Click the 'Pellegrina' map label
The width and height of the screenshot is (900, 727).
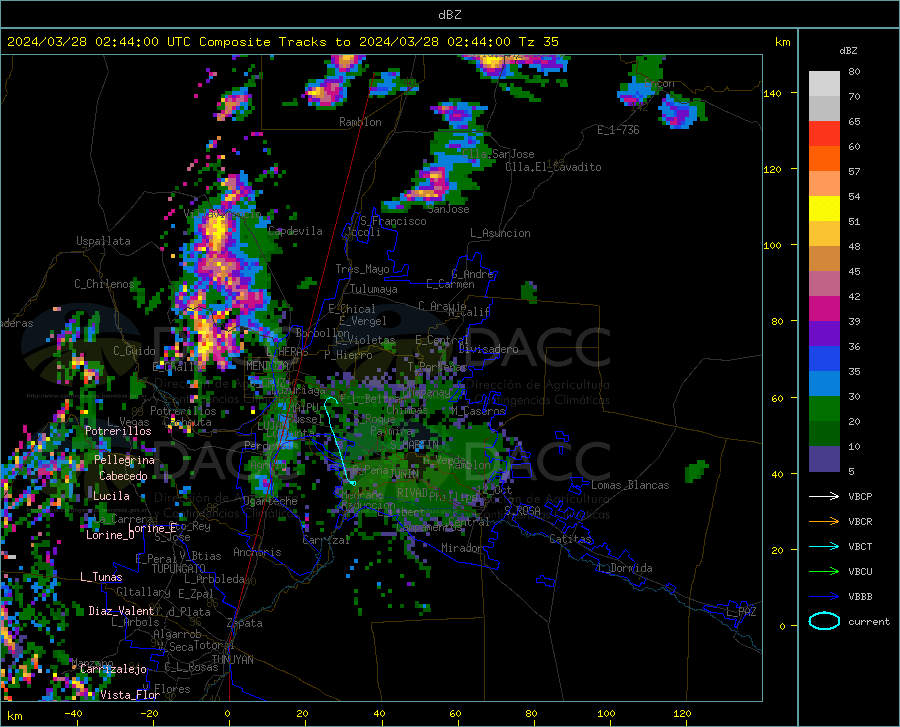tap(124, 460)
